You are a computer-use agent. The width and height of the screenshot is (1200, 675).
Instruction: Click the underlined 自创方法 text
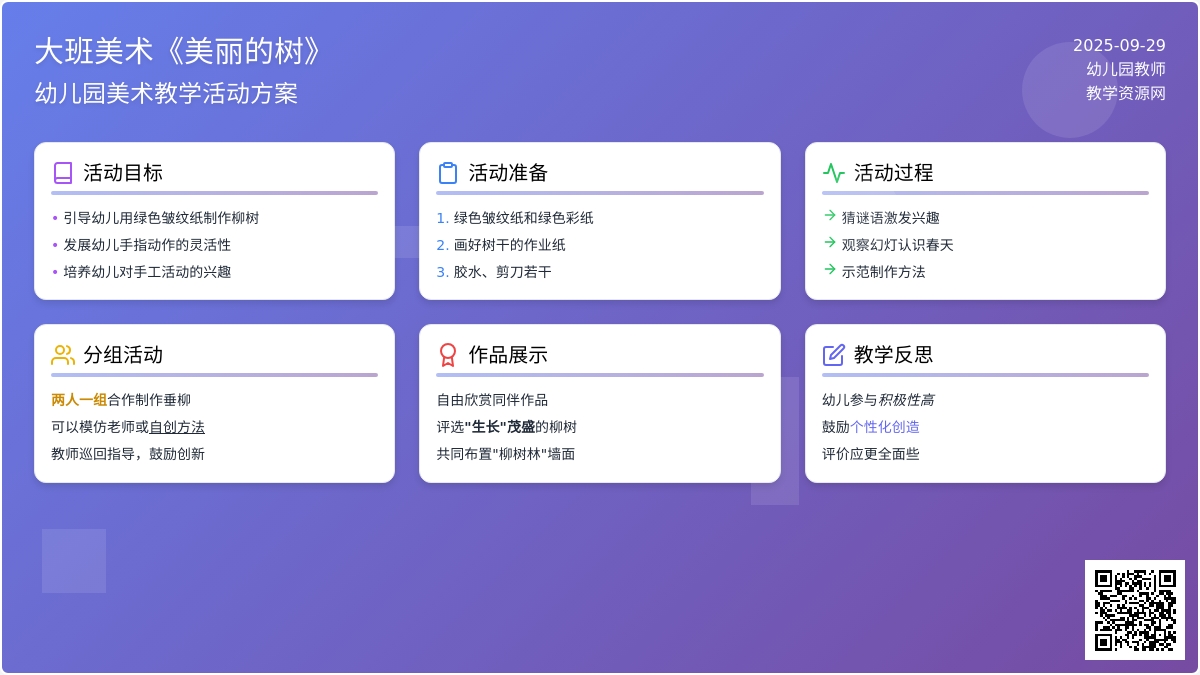[x=177, y=427]
